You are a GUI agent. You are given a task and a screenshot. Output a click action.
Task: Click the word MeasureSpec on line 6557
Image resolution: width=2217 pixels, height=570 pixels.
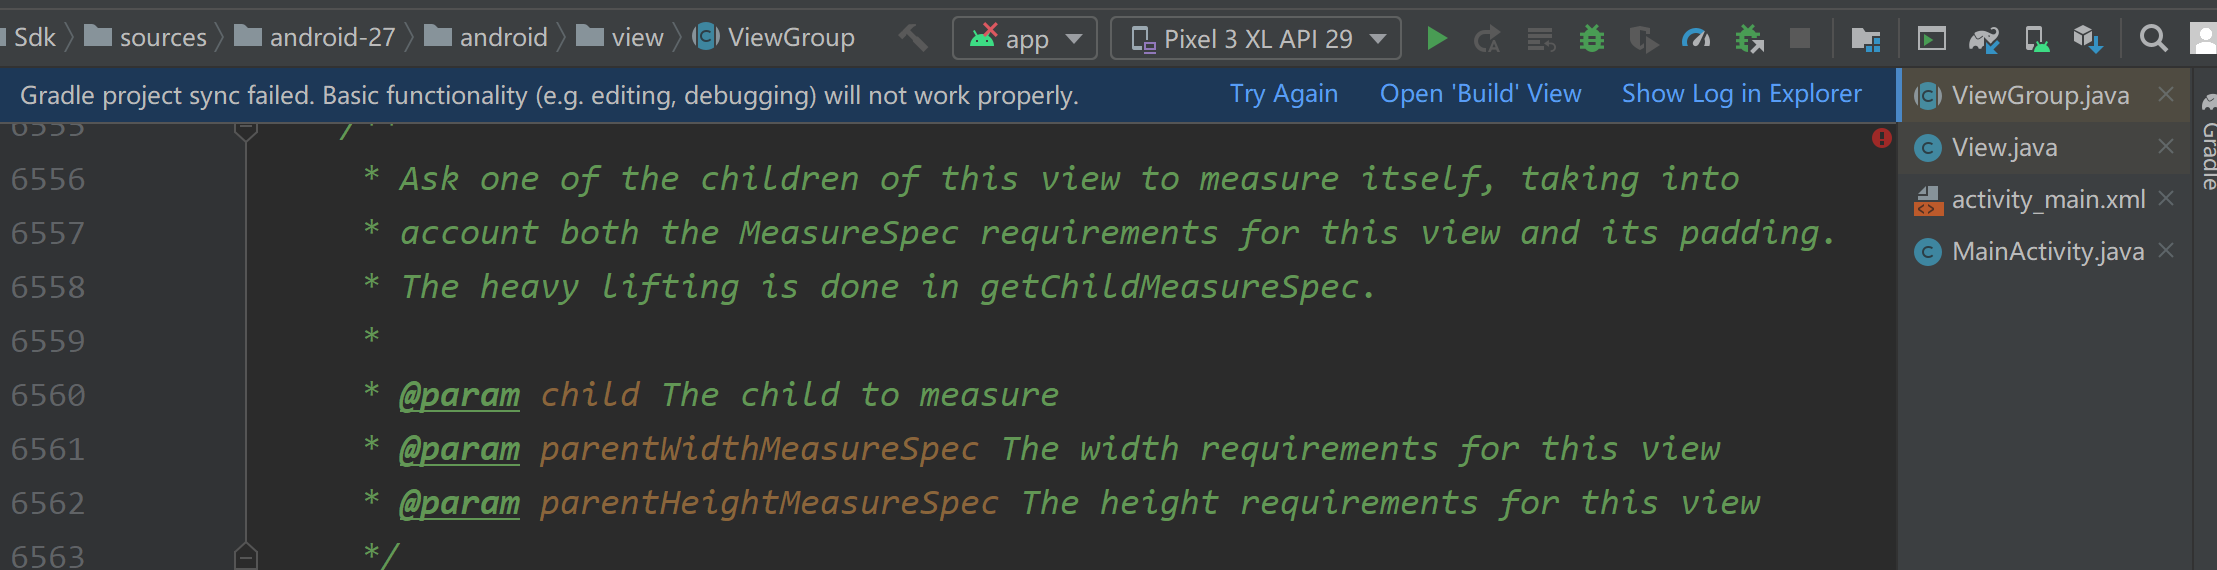849,233
